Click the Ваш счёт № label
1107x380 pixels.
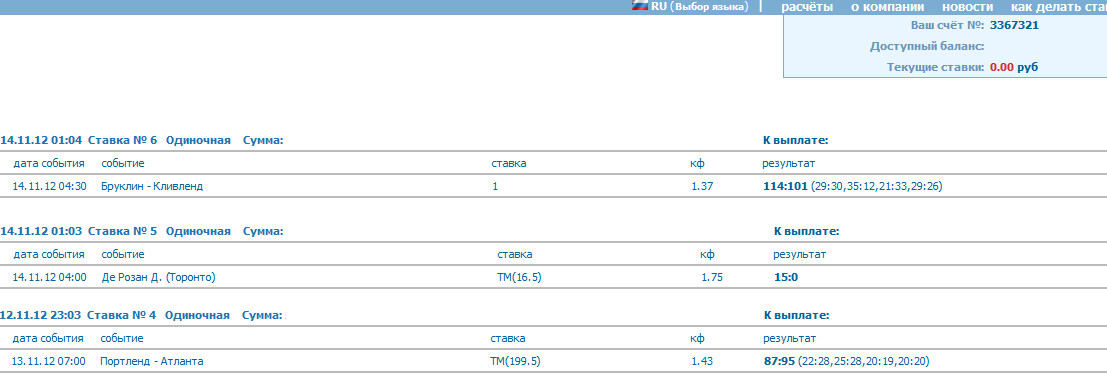pyautogui.click(x=947, y=25)
